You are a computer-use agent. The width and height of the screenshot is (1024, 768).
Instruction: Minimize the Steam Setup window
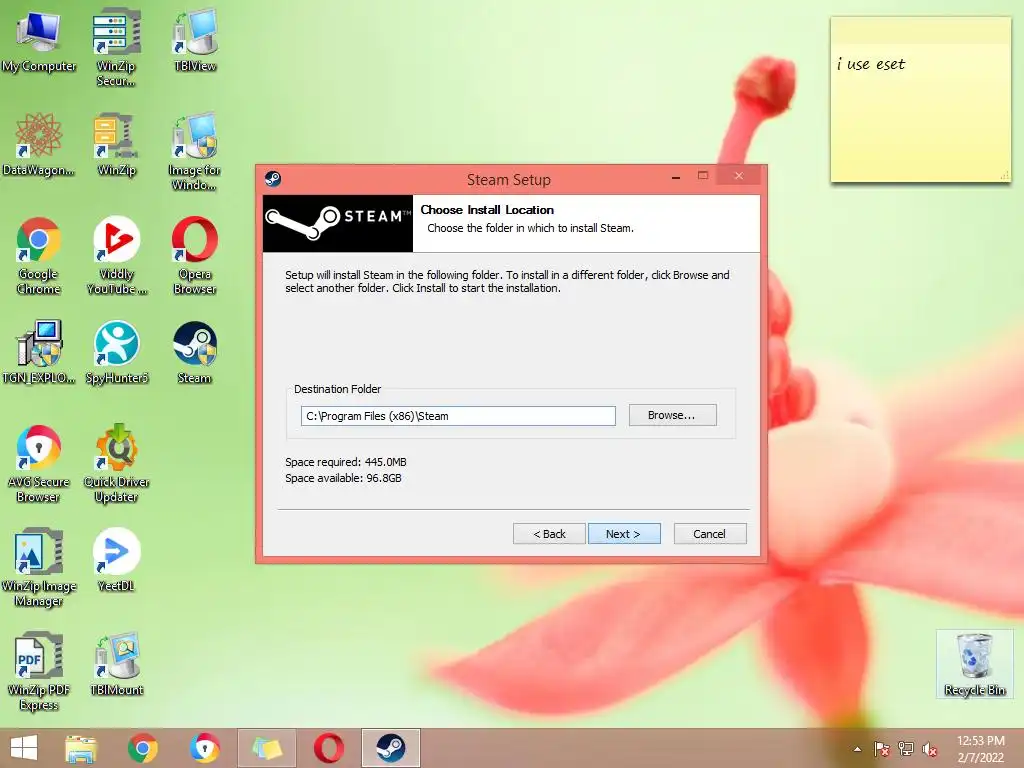pos(676,176)
